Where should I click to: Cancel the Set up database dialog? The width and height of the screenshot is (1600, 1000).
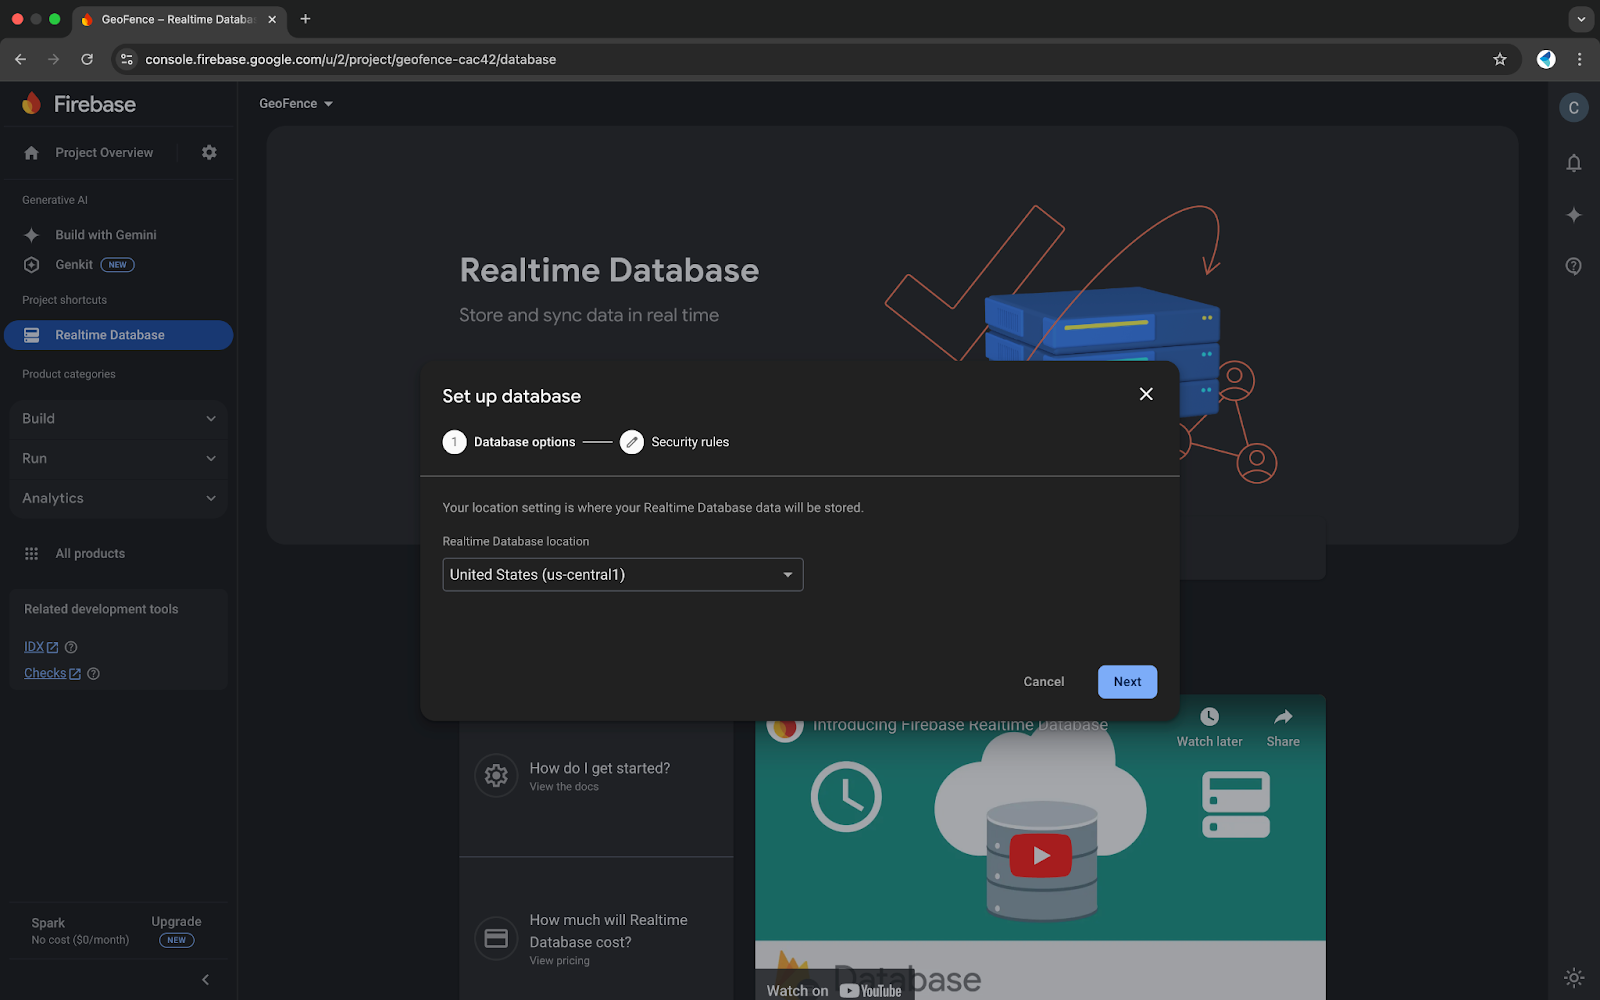click(1043, 682)
